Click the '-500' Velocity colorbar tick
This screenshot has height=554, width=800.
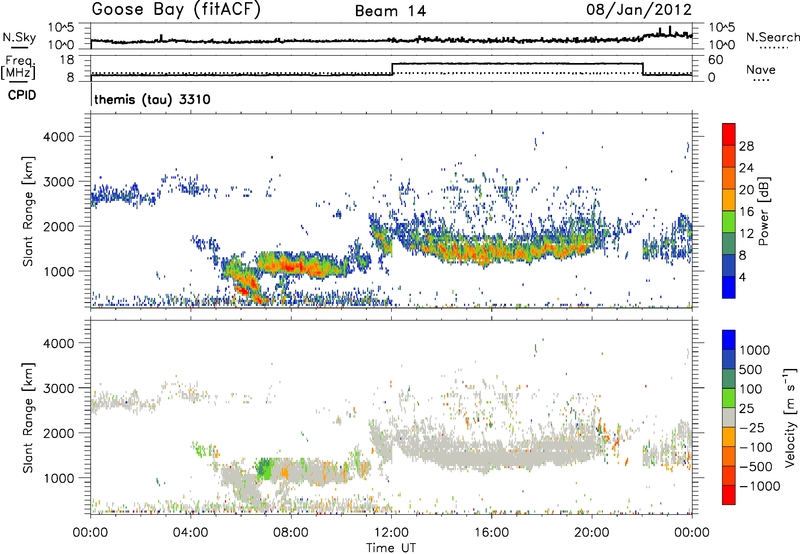pyautogui.click(x=756, y=466)
